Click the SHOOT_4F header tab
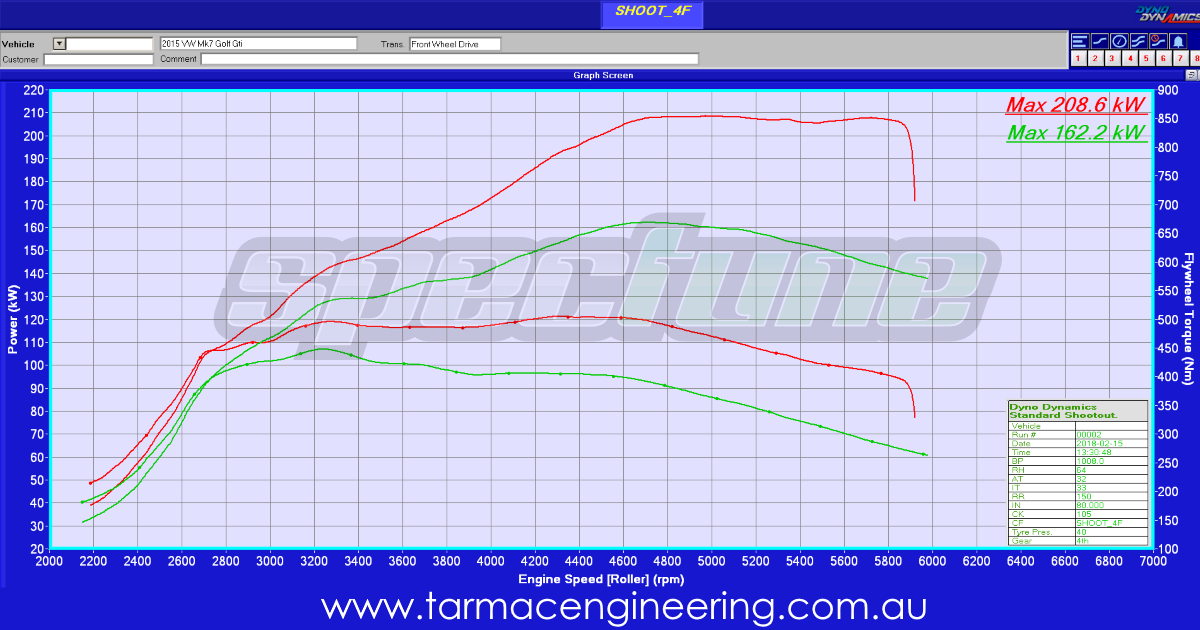This screenshot has height=630, width=1200. coord(651,14)
